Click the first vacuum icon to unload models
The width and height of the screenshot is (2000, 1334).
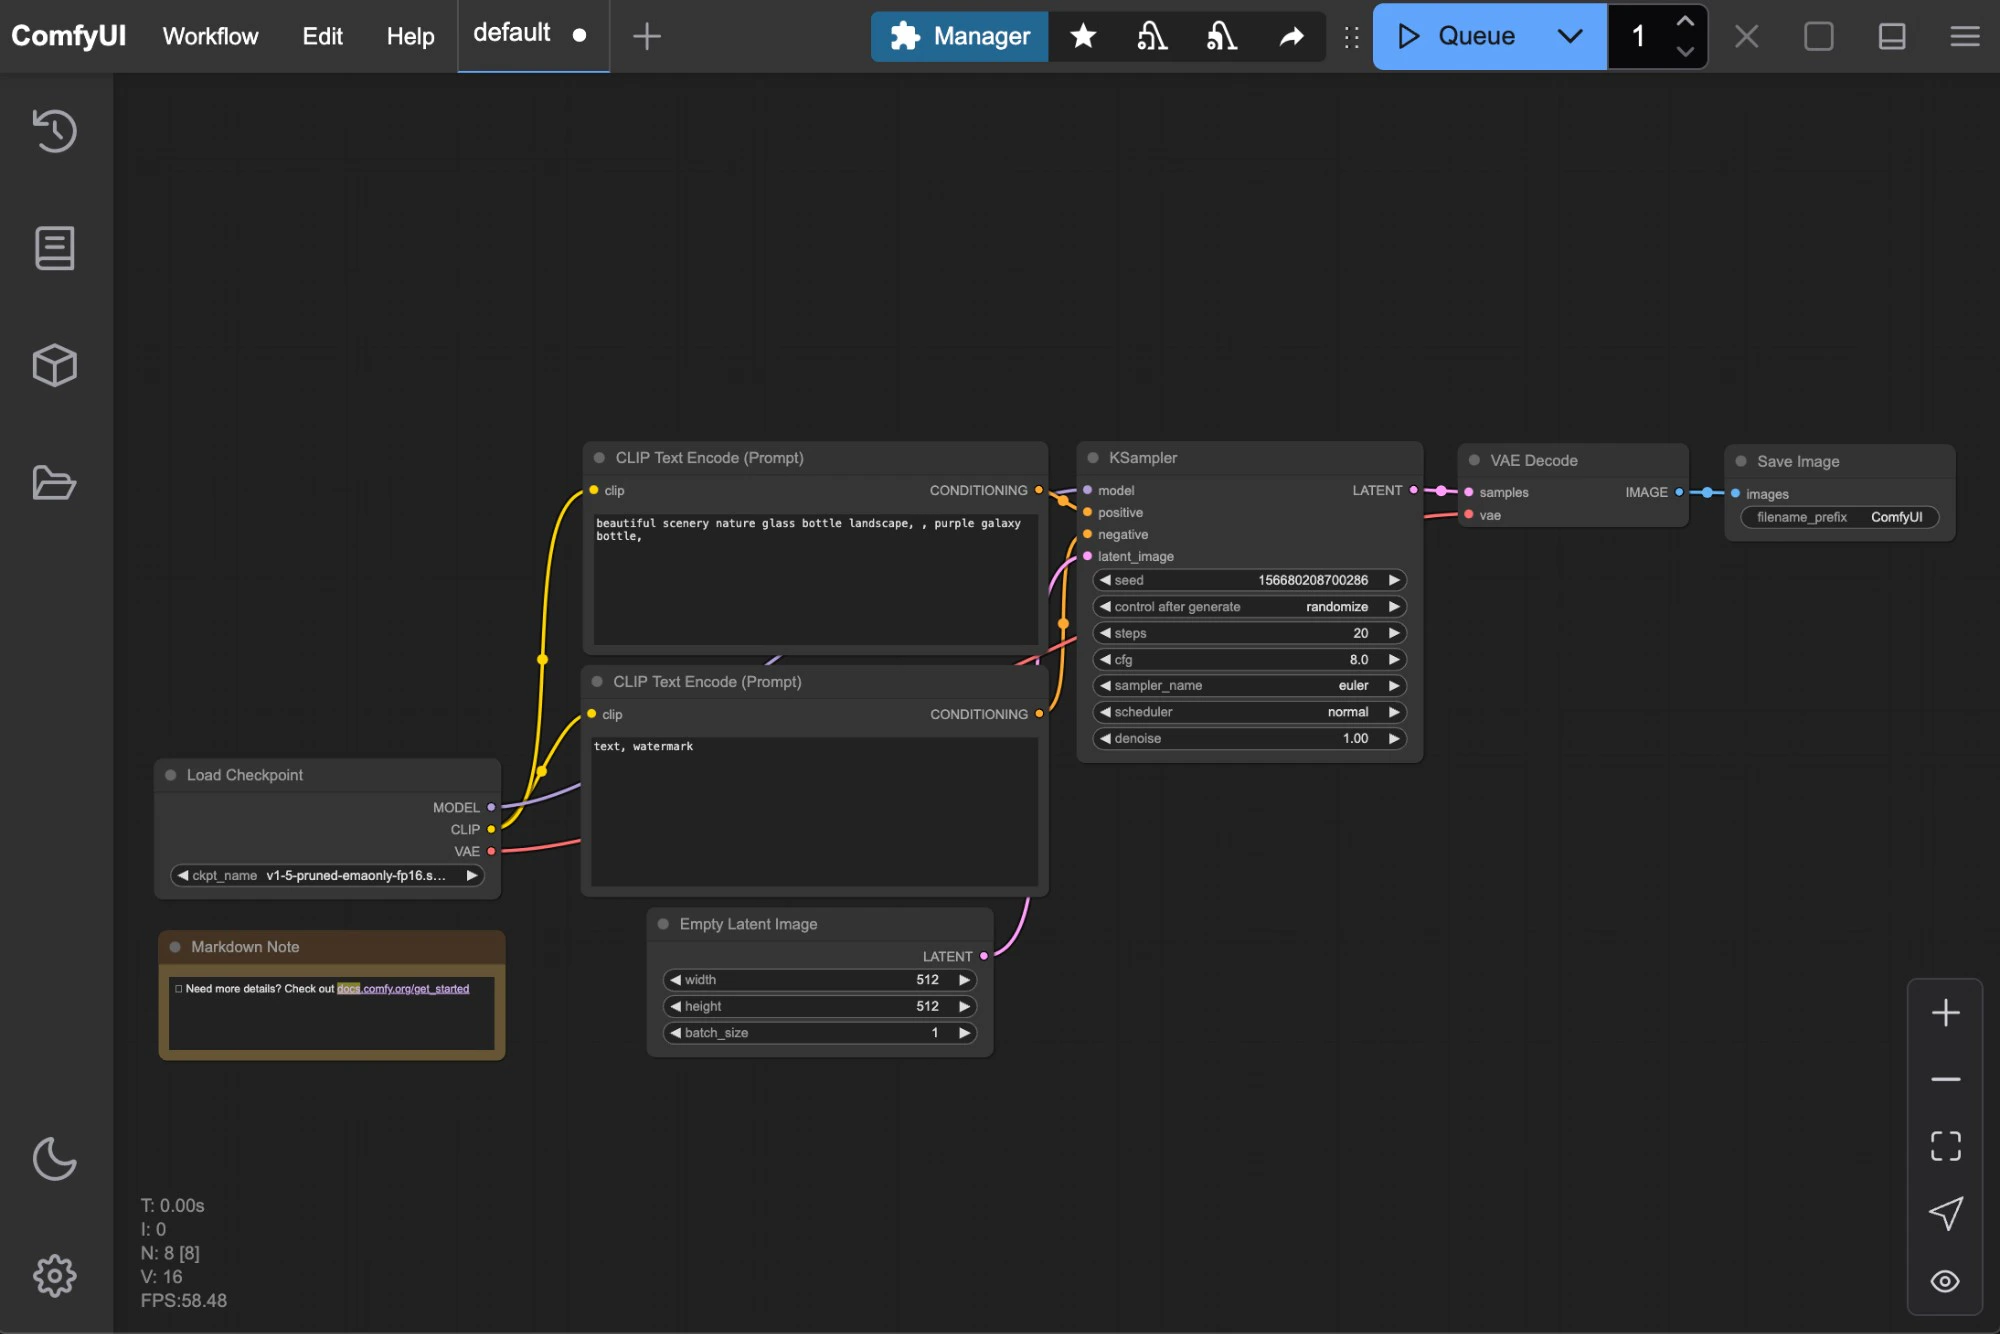(1152, 36)
